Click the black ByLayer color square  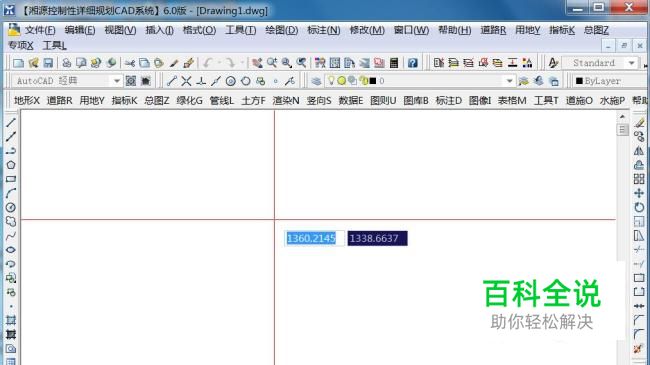pyautogui.click(x=579, y=81)
